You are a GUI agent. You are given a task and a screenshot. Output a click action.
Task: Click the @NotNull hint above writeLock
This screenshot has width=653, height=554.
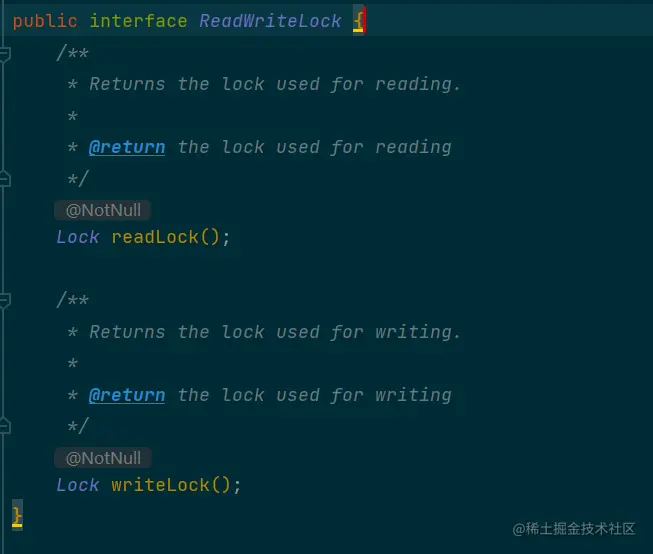pos(102,458)
